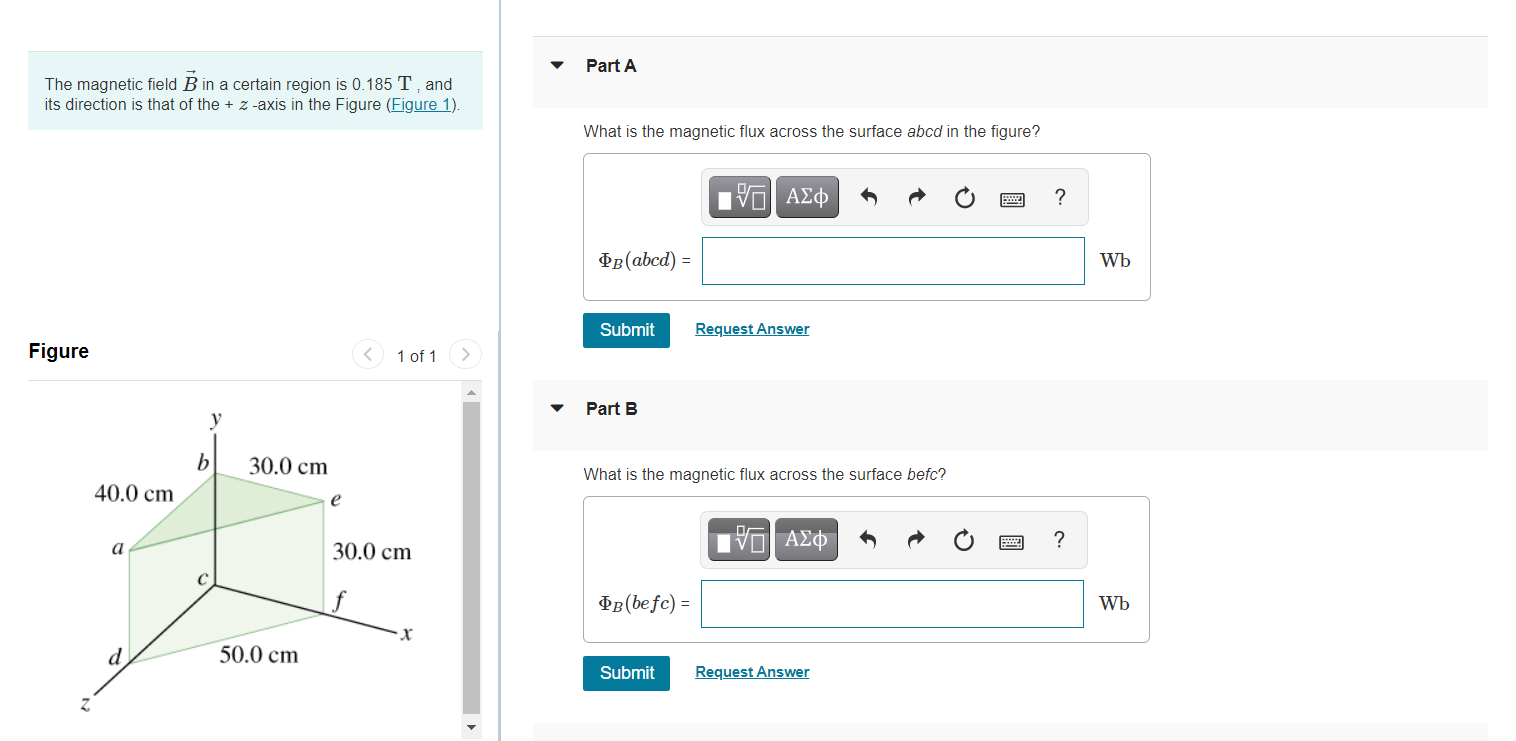Go to previous figure arrow

[x=368, y=355]
